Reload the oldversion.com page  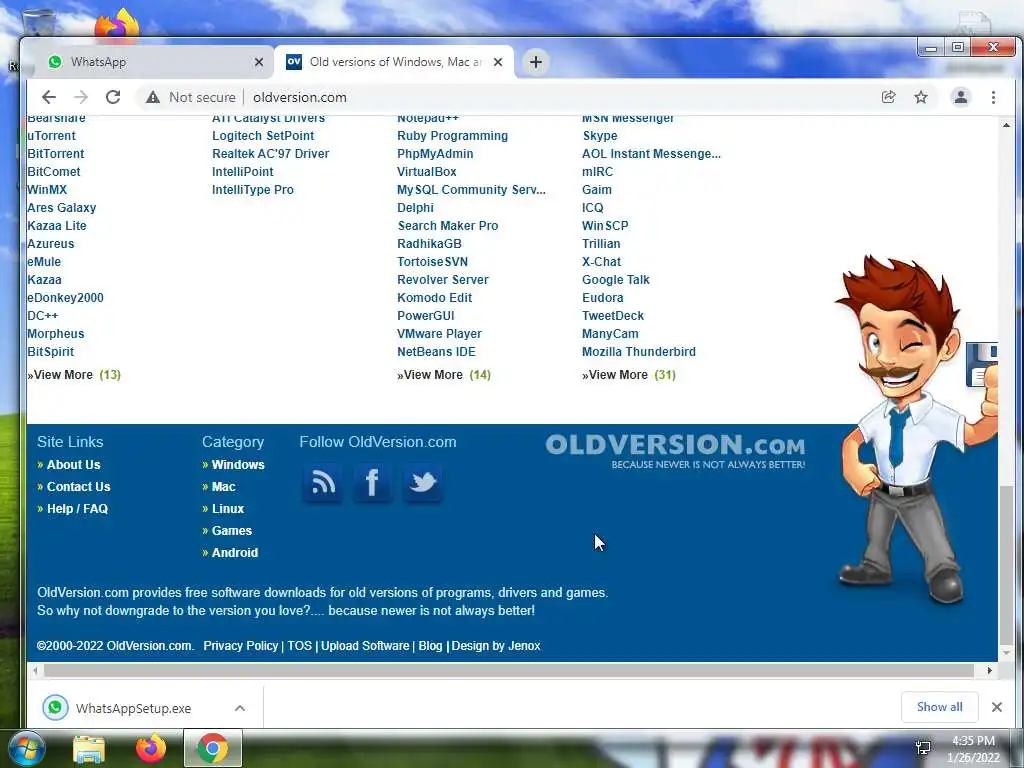coord(113,97)
